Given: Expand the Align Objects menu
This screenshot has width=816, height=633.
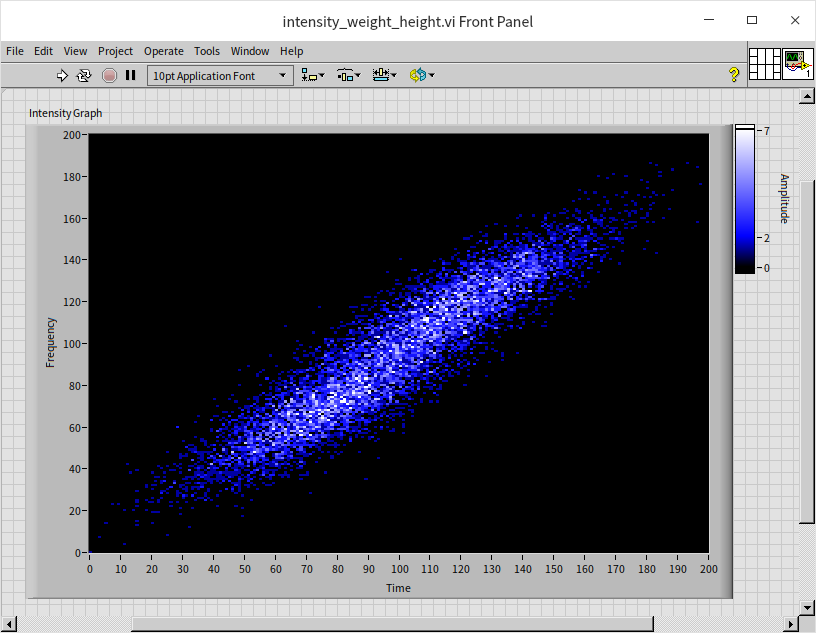Looking at the screenshot, I should click(313, 75).
